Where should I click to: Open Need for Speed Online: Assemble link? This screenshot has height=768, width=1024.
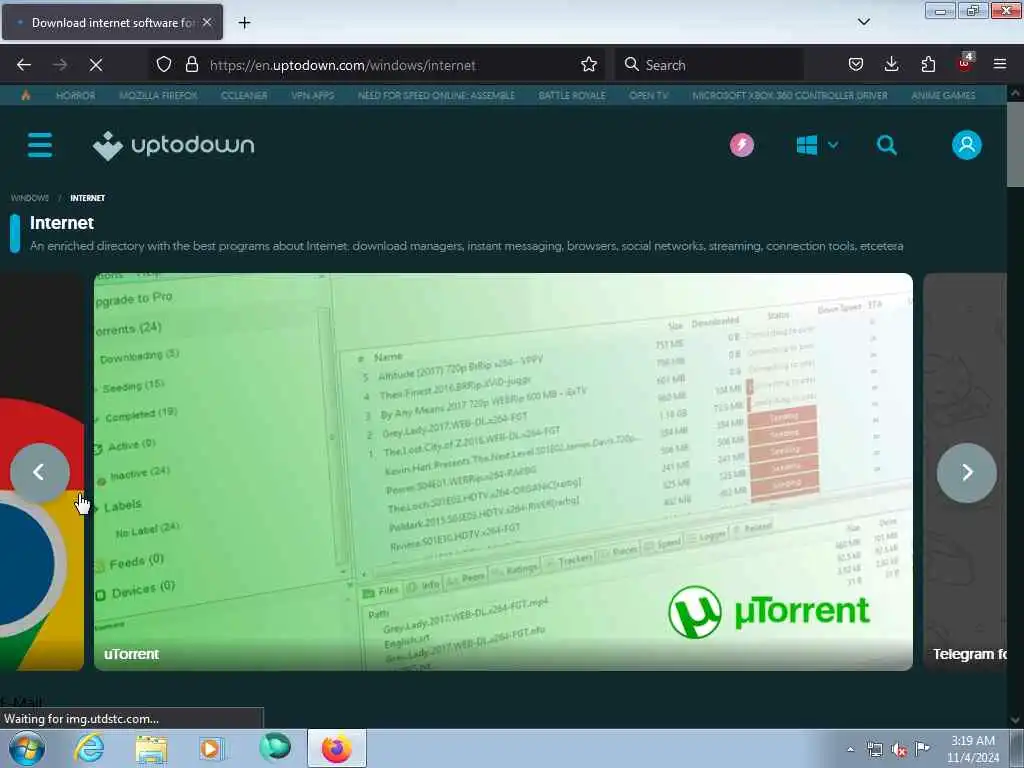[436, 95]
